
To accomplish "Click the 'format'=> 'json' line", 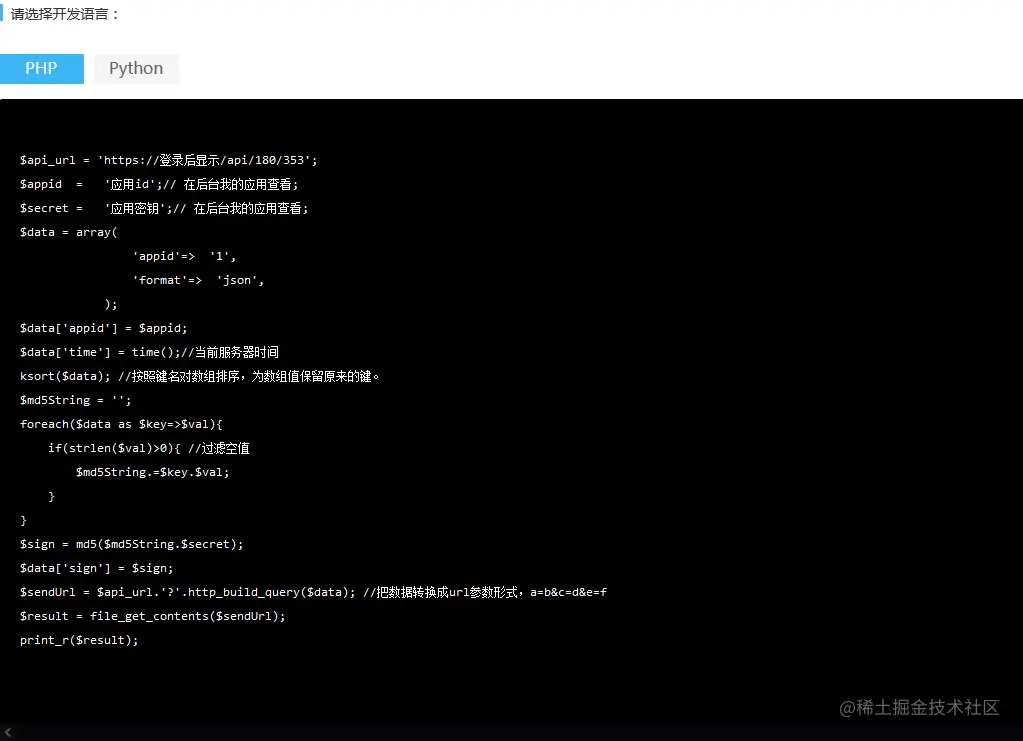I will click(x=198, y=280).
